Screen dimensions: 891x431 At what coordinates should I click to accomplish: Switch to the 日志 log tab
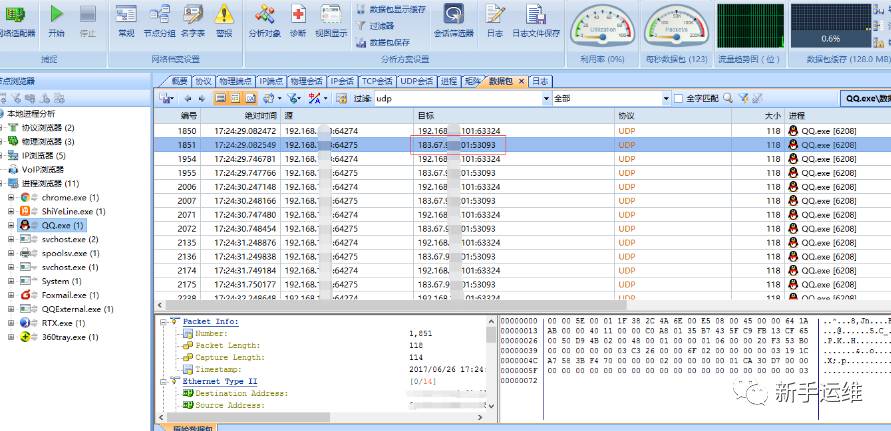coord(540,81)
